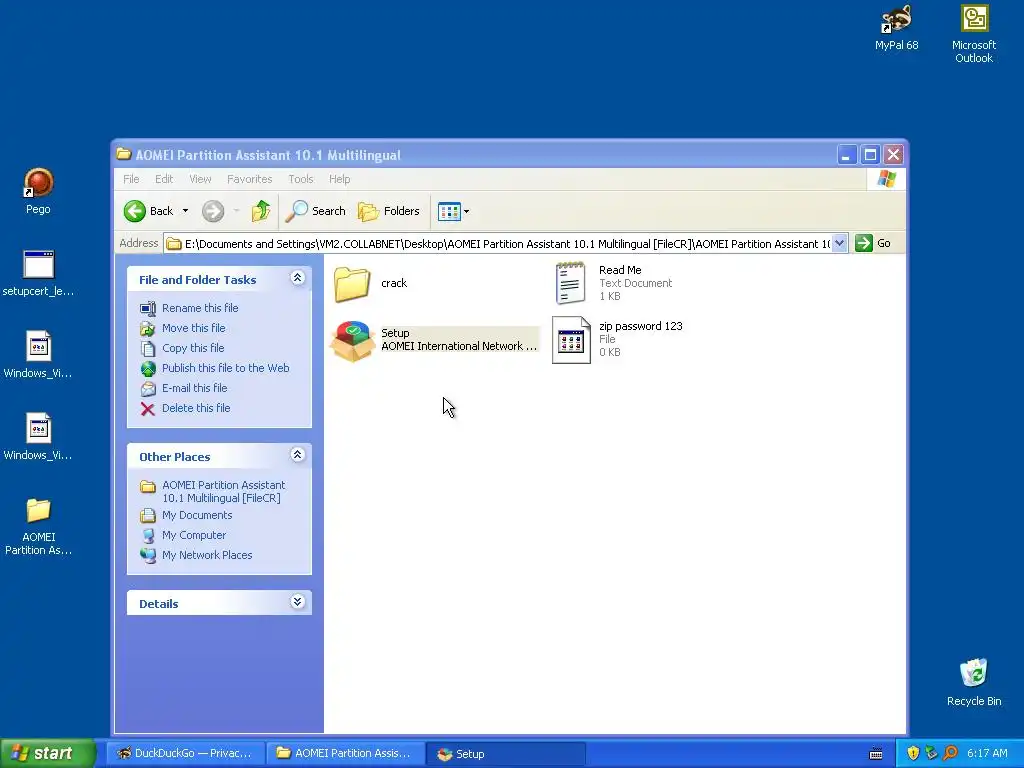This screenshot has width=1024, height=768.
Task: Click the red X delete icon
Action: point(148,409)
